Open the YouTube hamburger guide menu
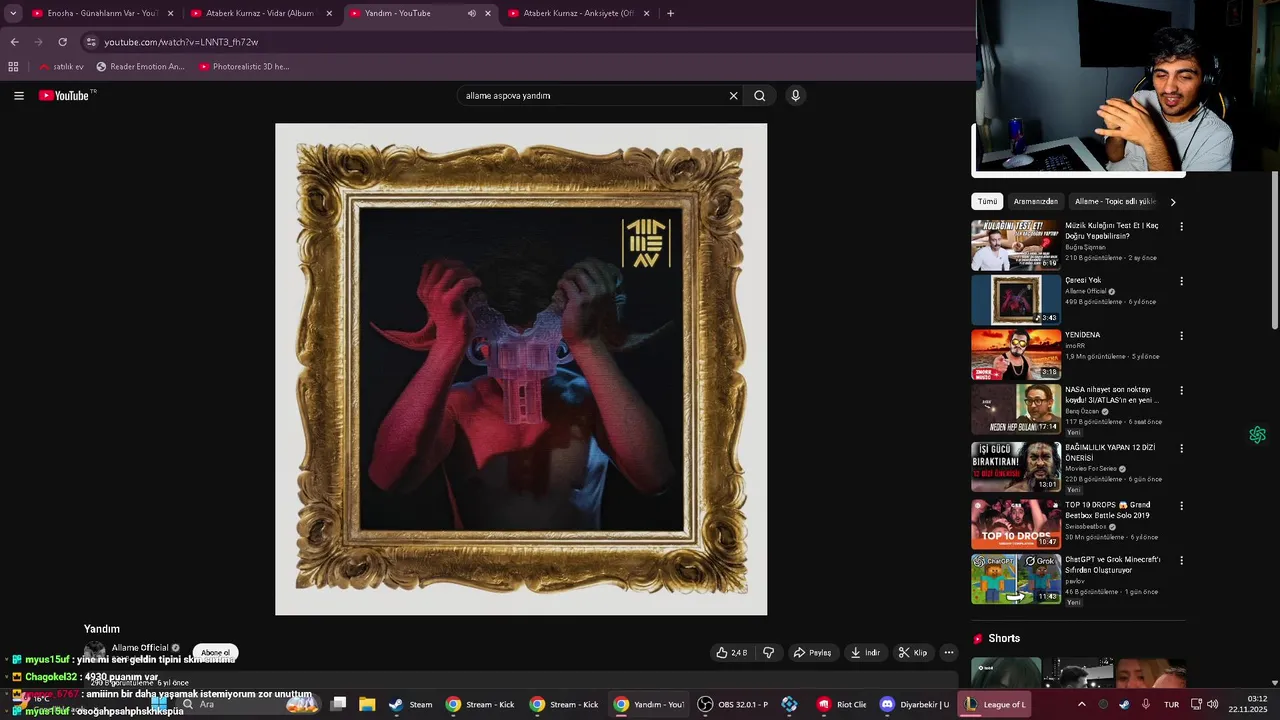 click(x=18, y=96)
